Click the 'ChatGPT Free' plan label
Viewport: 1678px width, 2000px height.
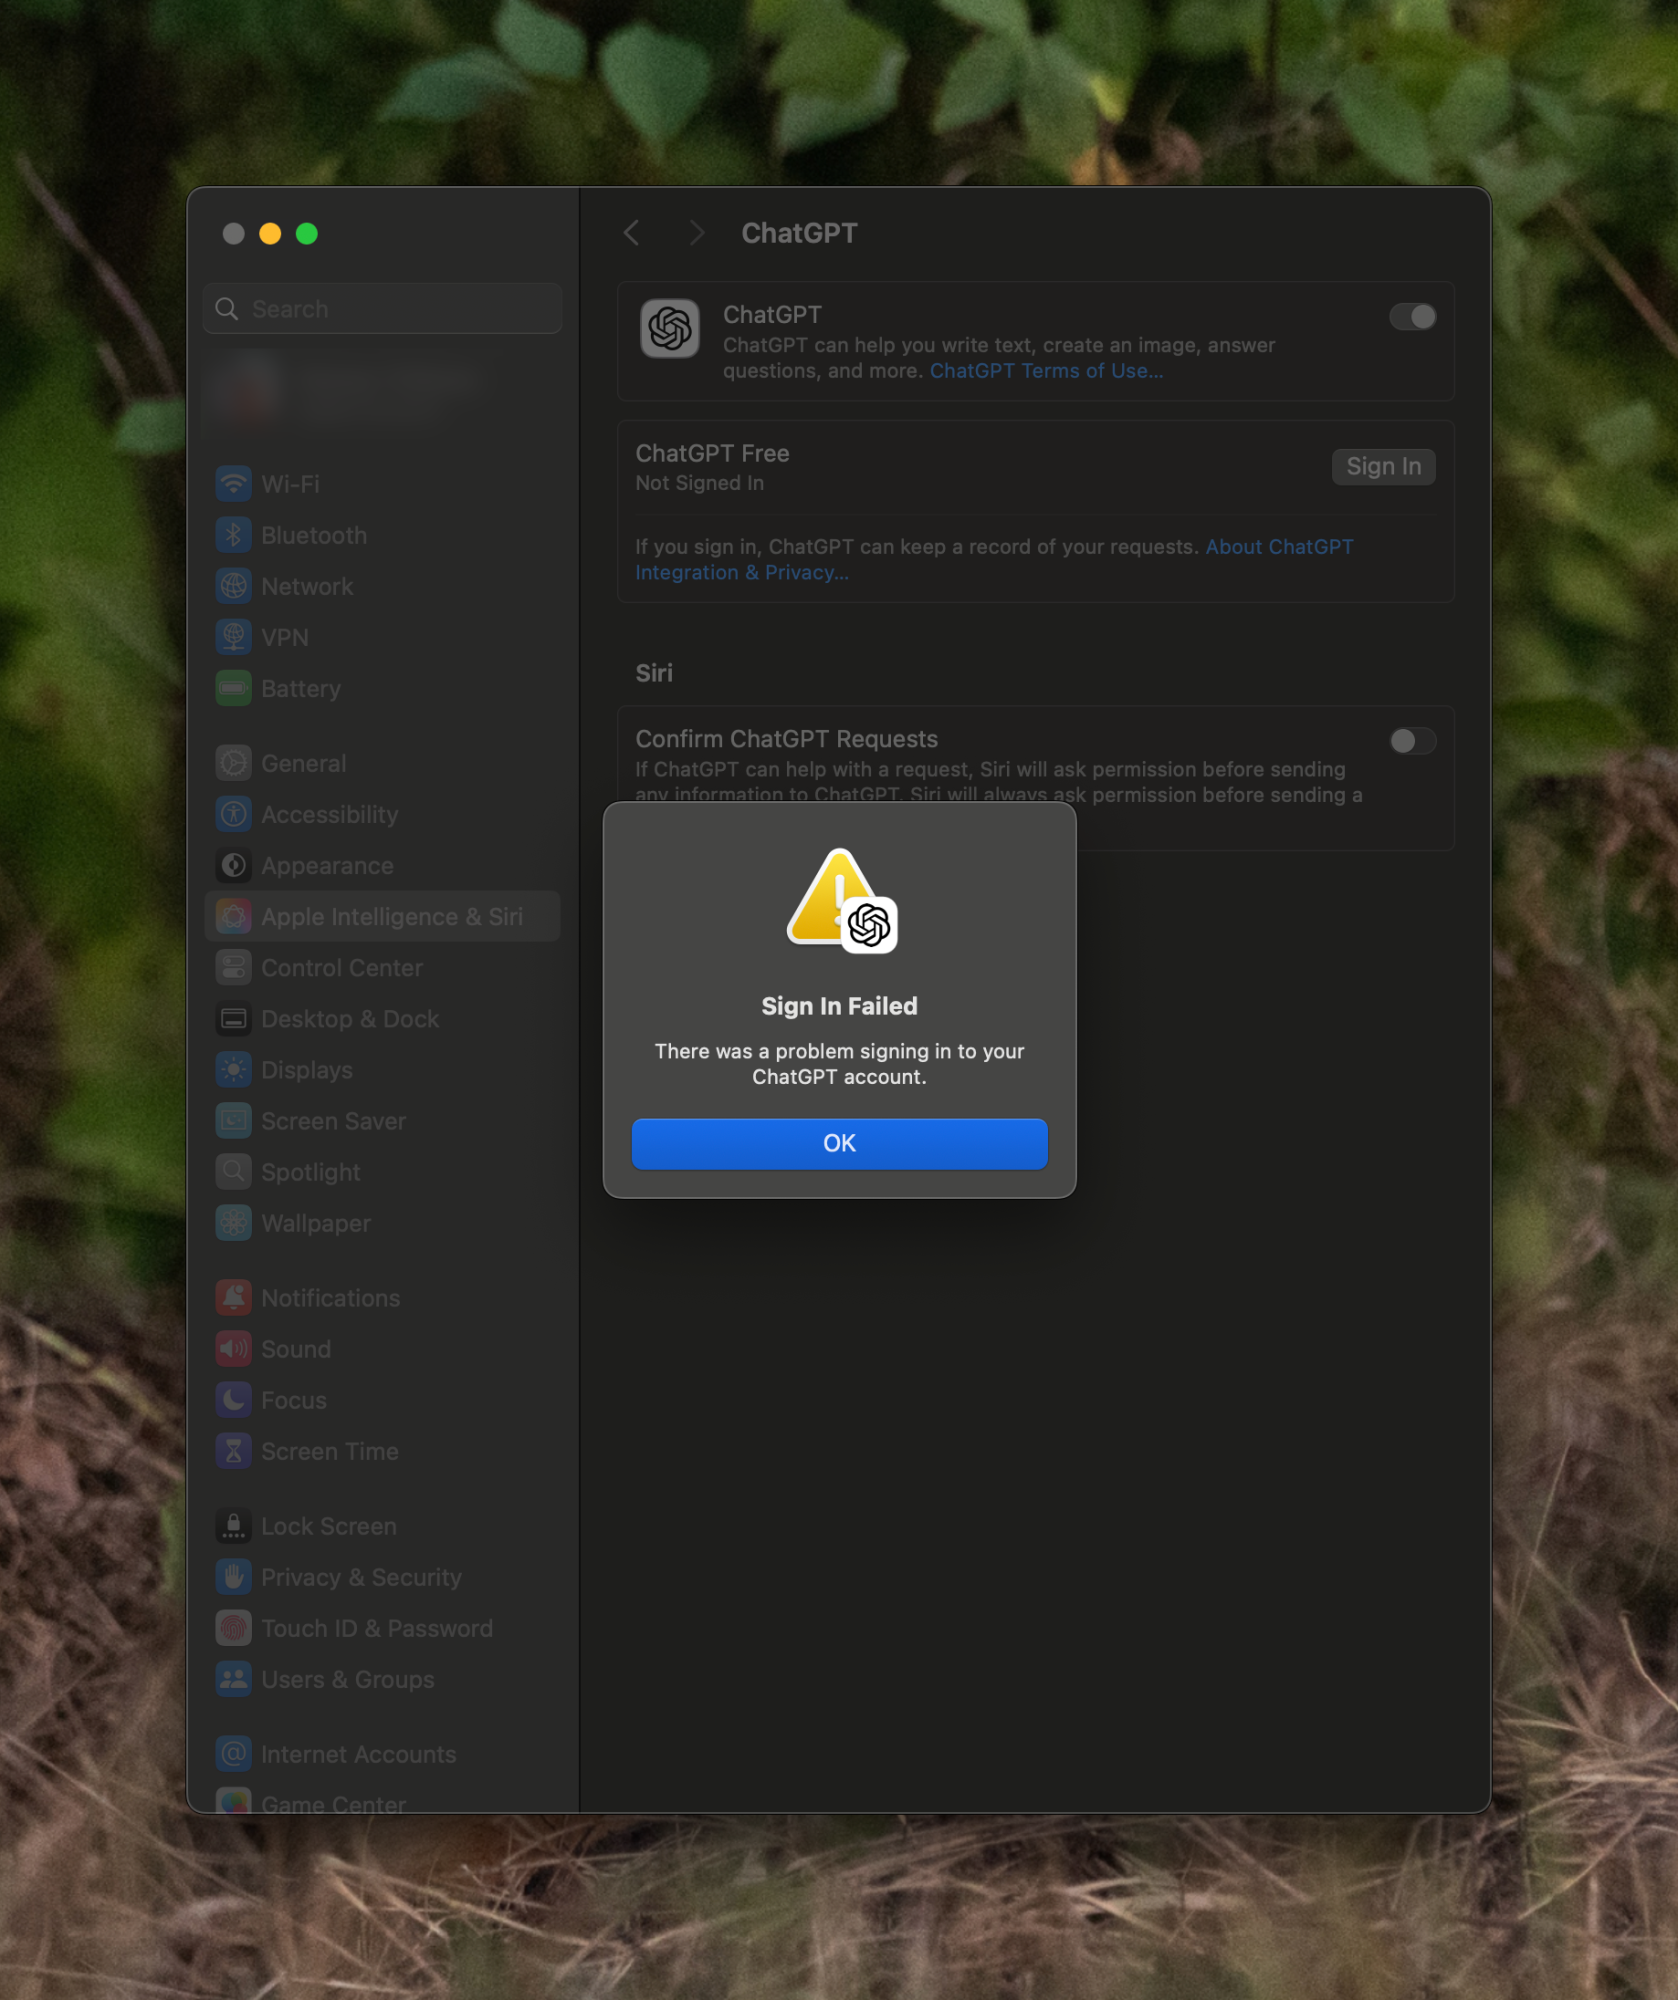pos(712,453)
